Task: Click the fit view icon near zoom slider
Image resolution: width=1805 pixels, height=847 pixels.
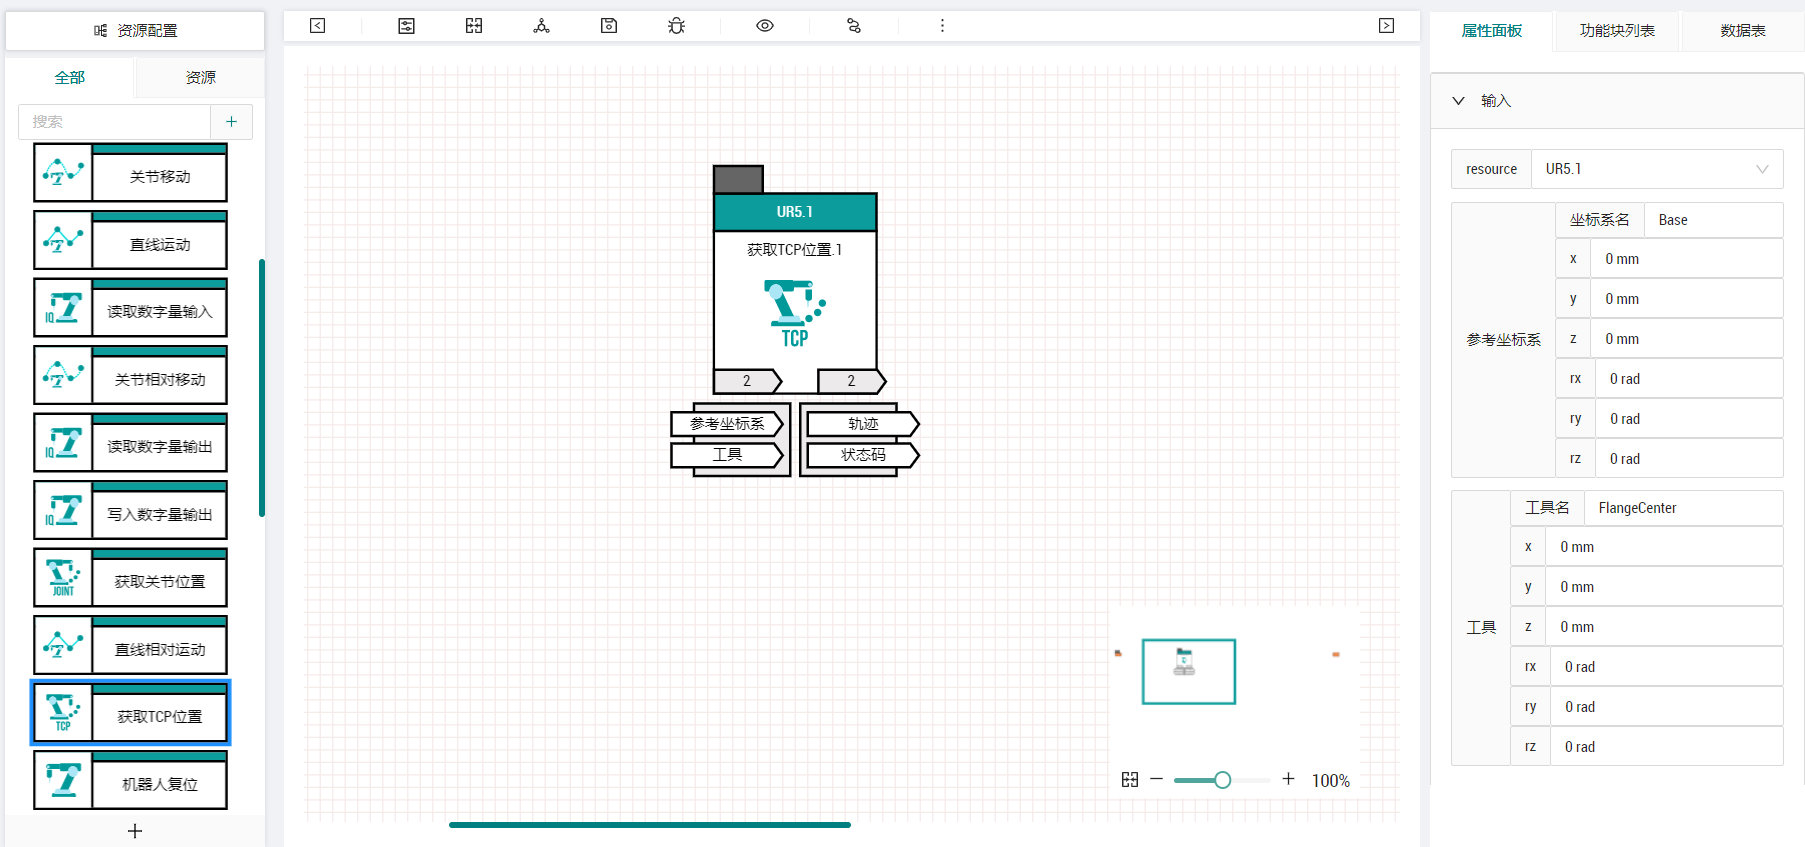Action: [1130, 780]
